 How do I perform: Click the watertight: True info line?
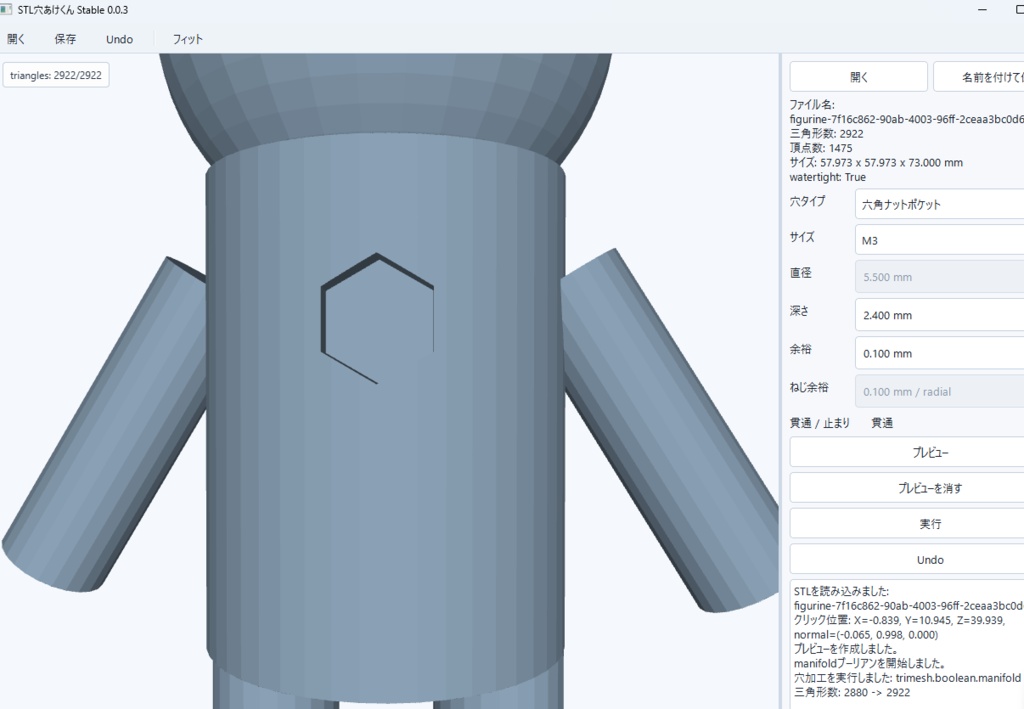(x=827, y=177)
